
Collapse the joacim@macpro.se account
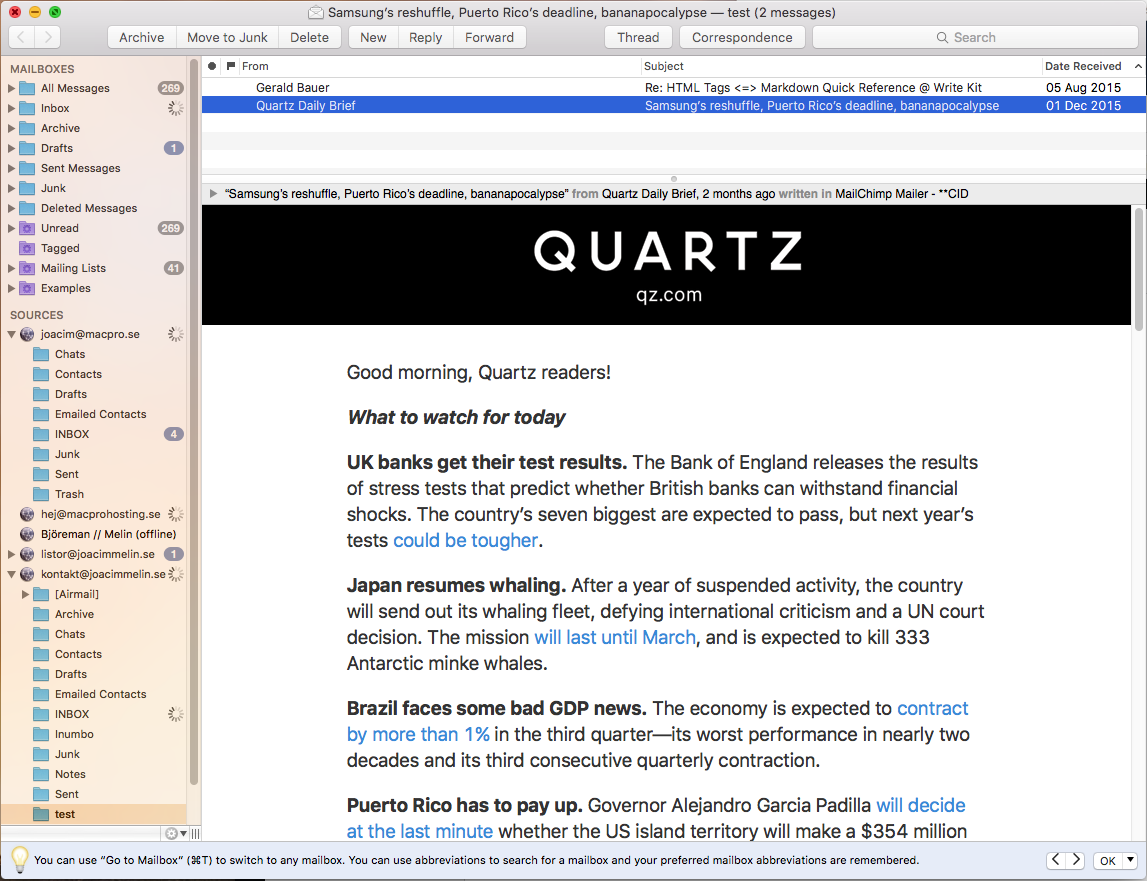coord(11,334)
